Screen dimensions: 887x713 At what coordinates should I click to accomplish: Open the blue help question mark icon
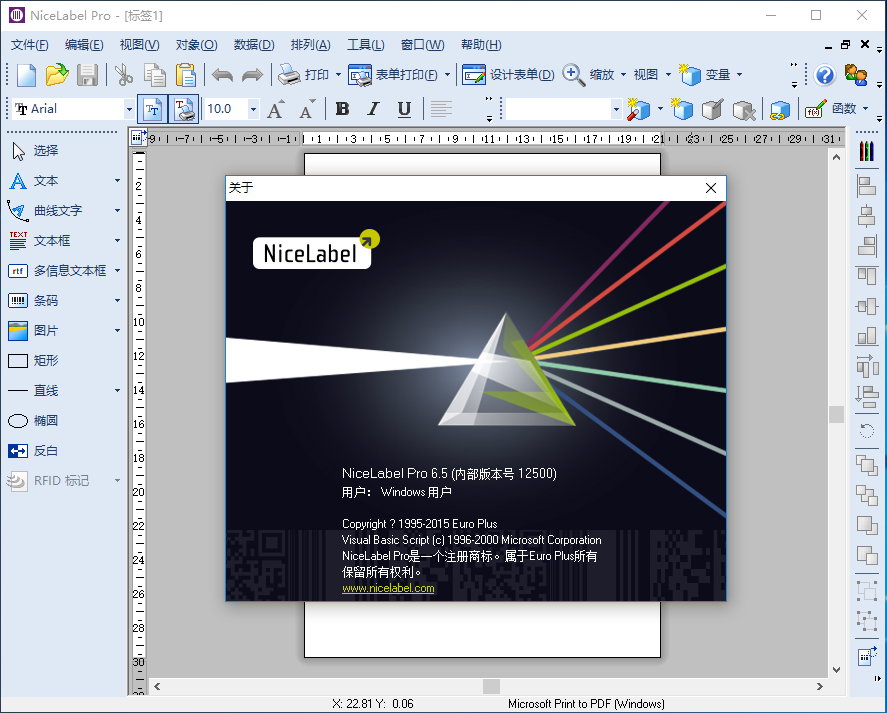(825, 75)
